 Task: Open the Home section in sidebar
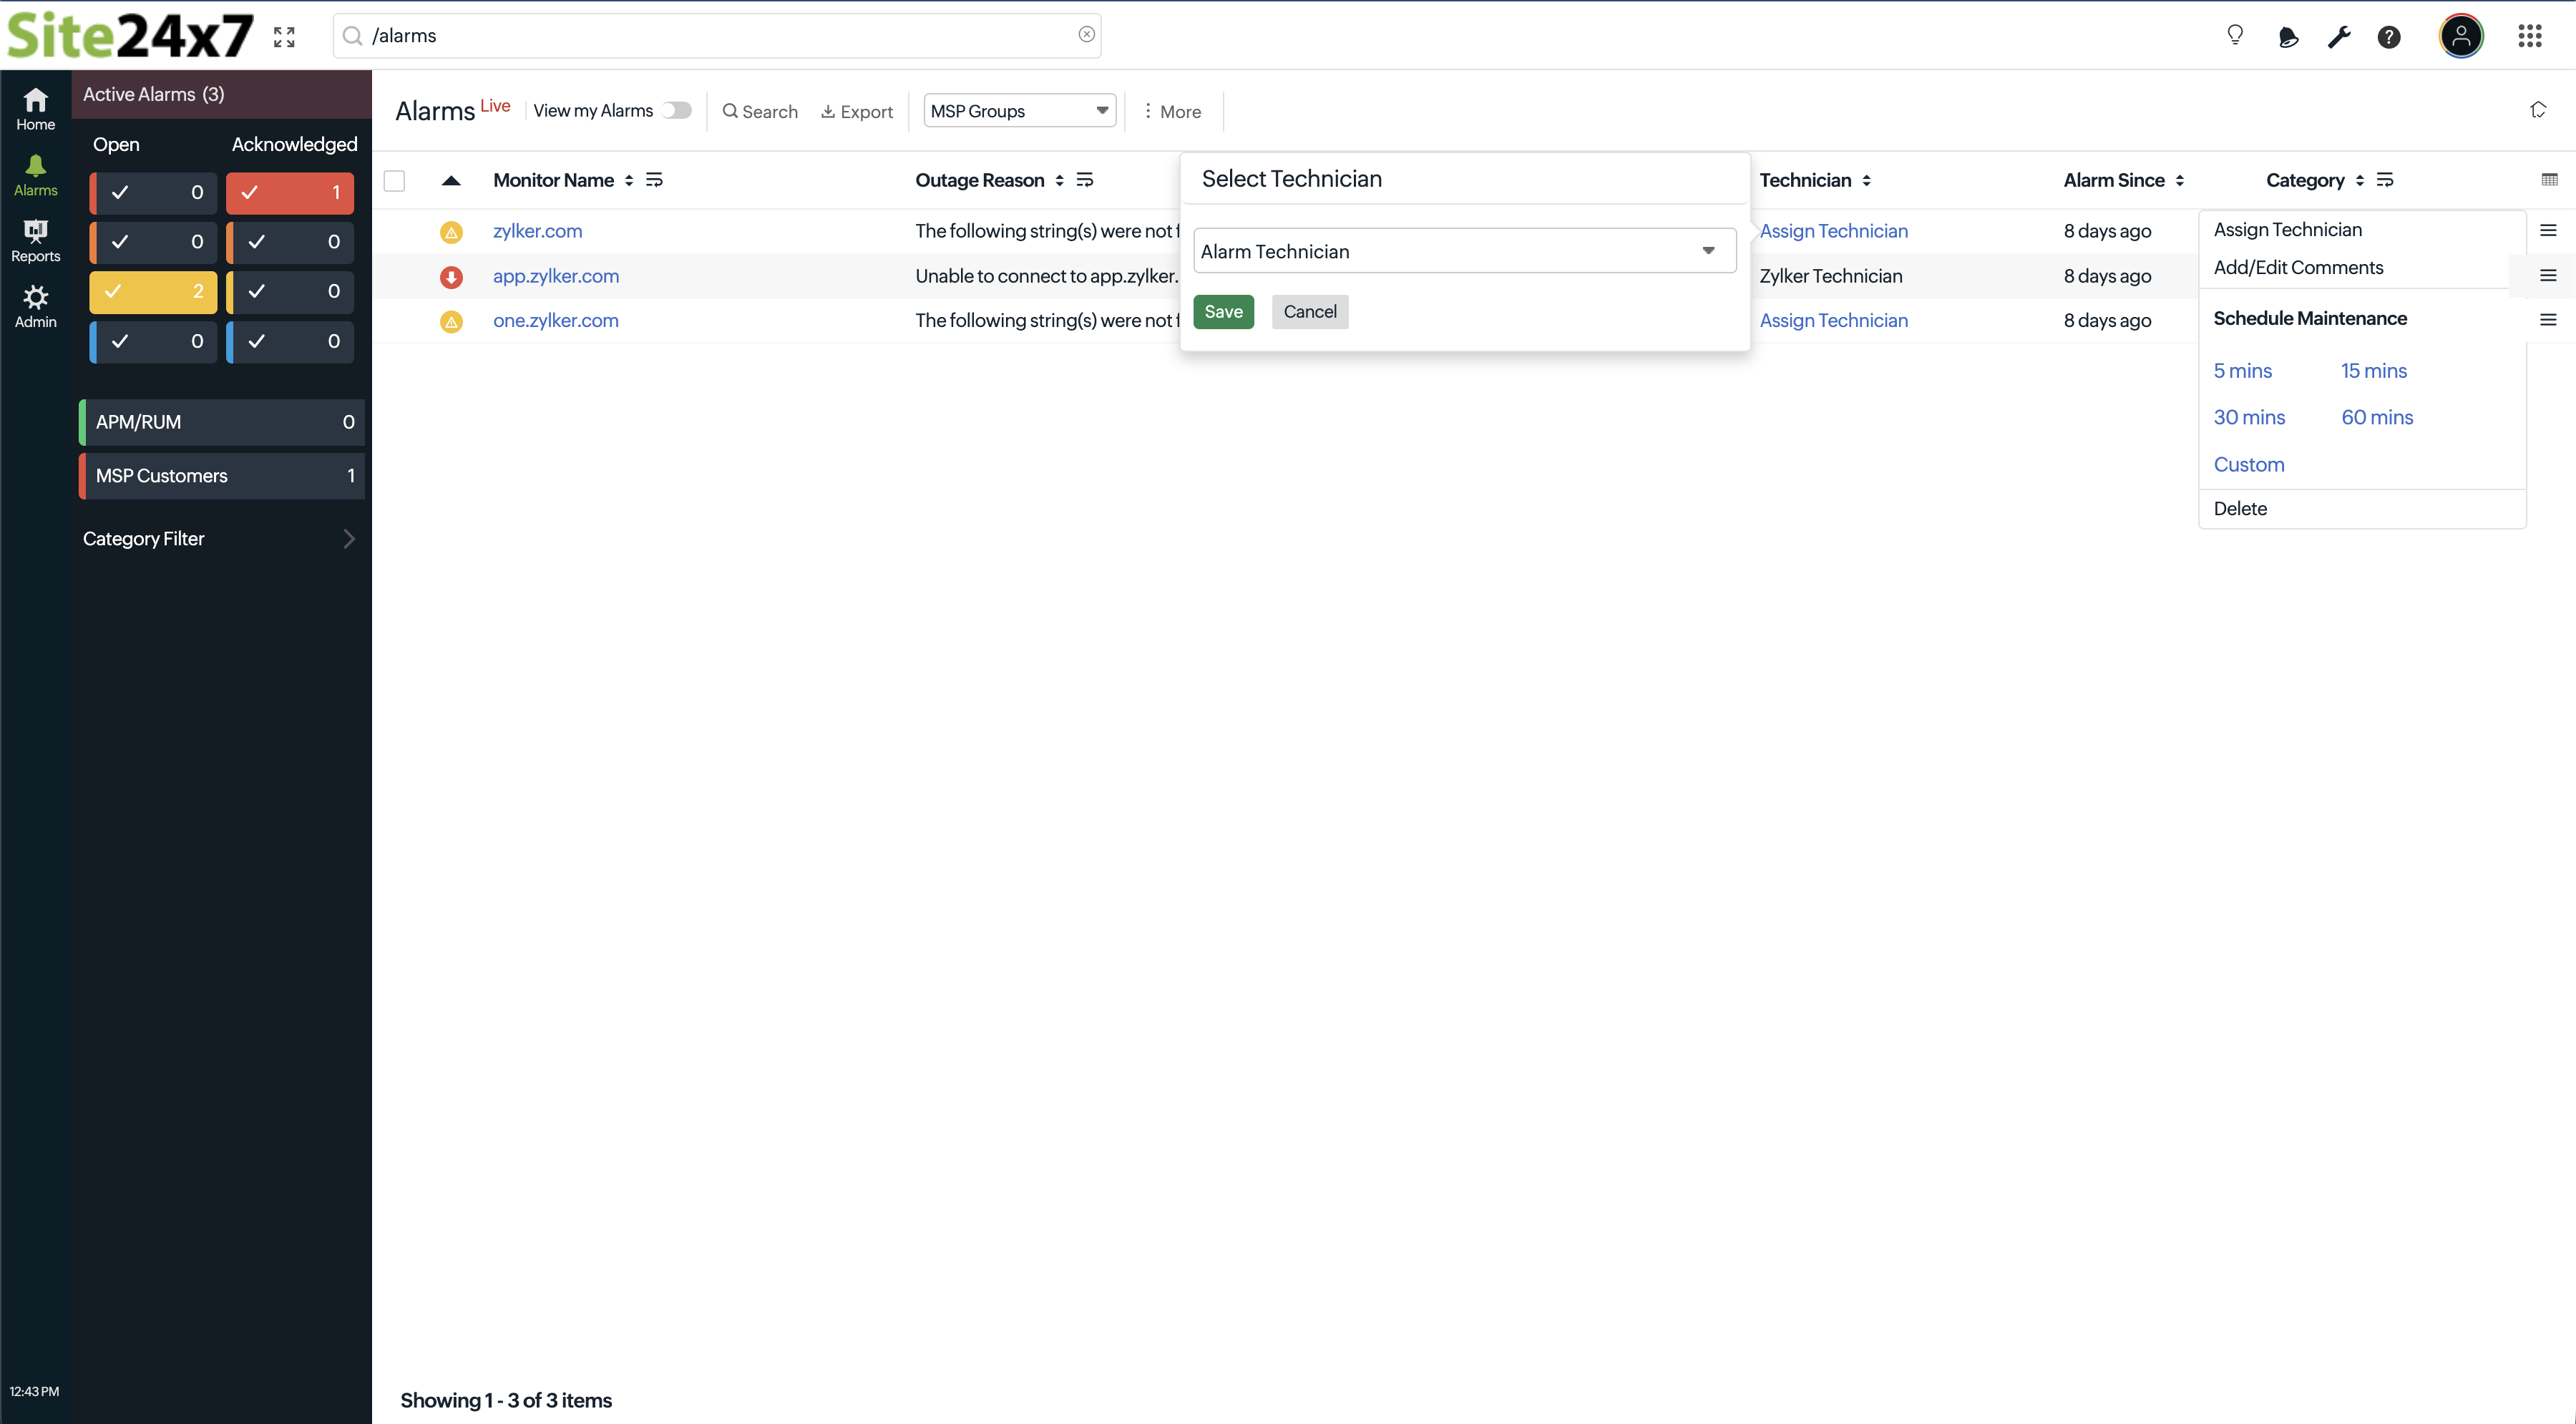coord(35,108)
